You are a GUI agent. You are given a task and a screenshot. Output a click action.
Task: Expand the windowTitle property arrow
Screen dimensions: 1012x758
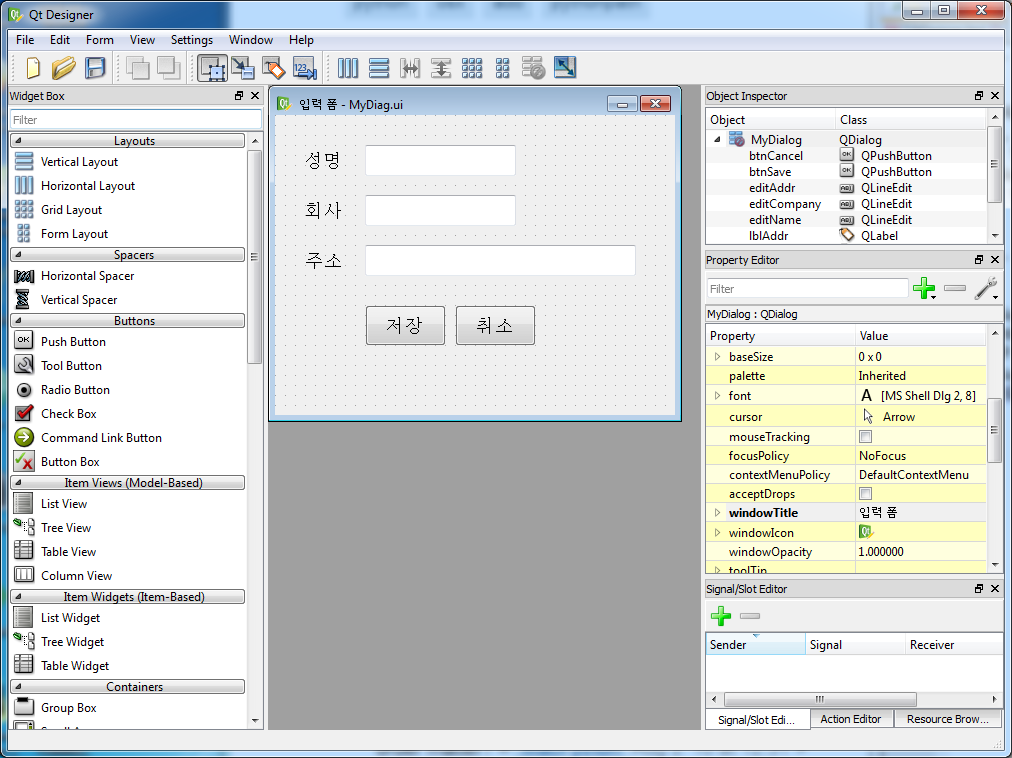[x=717, y=513]
